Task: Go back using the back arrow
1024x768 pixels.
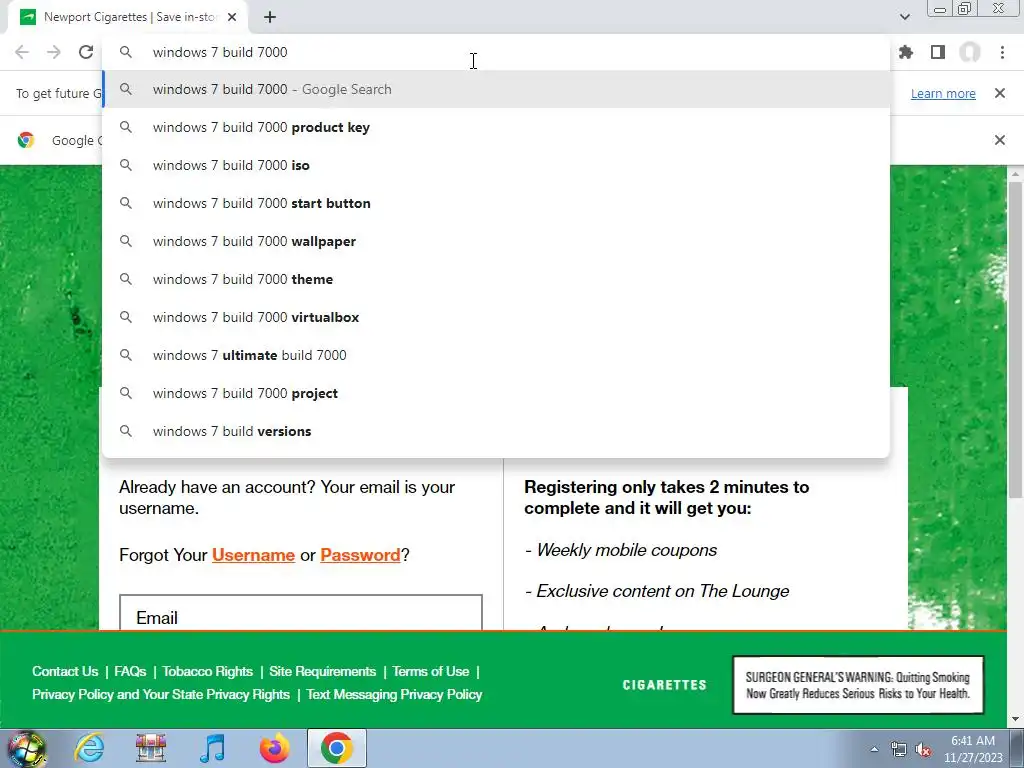Action: [x=22, y=52]
